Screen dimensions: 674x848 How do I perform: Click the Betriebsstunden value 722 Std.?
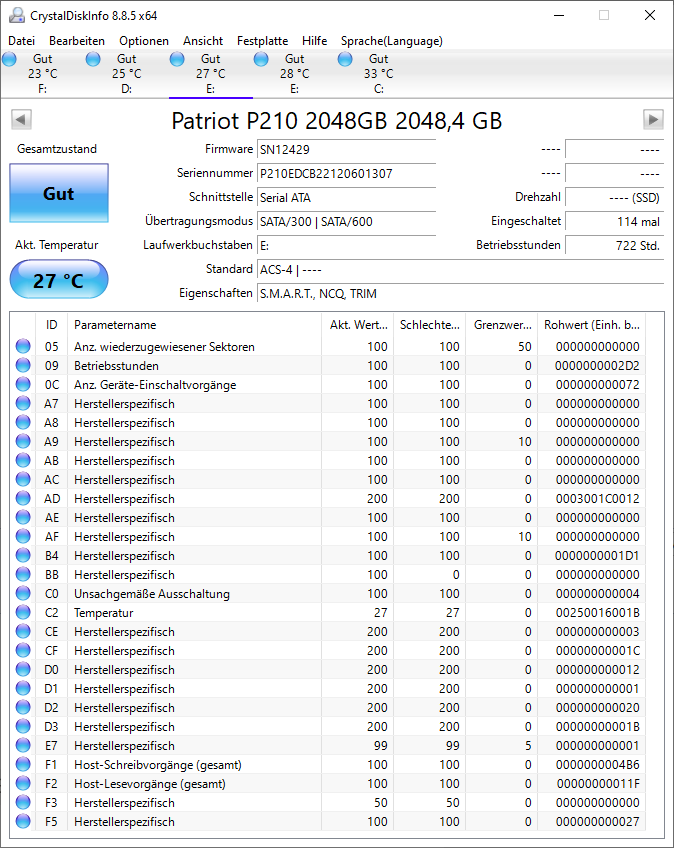point(614,245)
